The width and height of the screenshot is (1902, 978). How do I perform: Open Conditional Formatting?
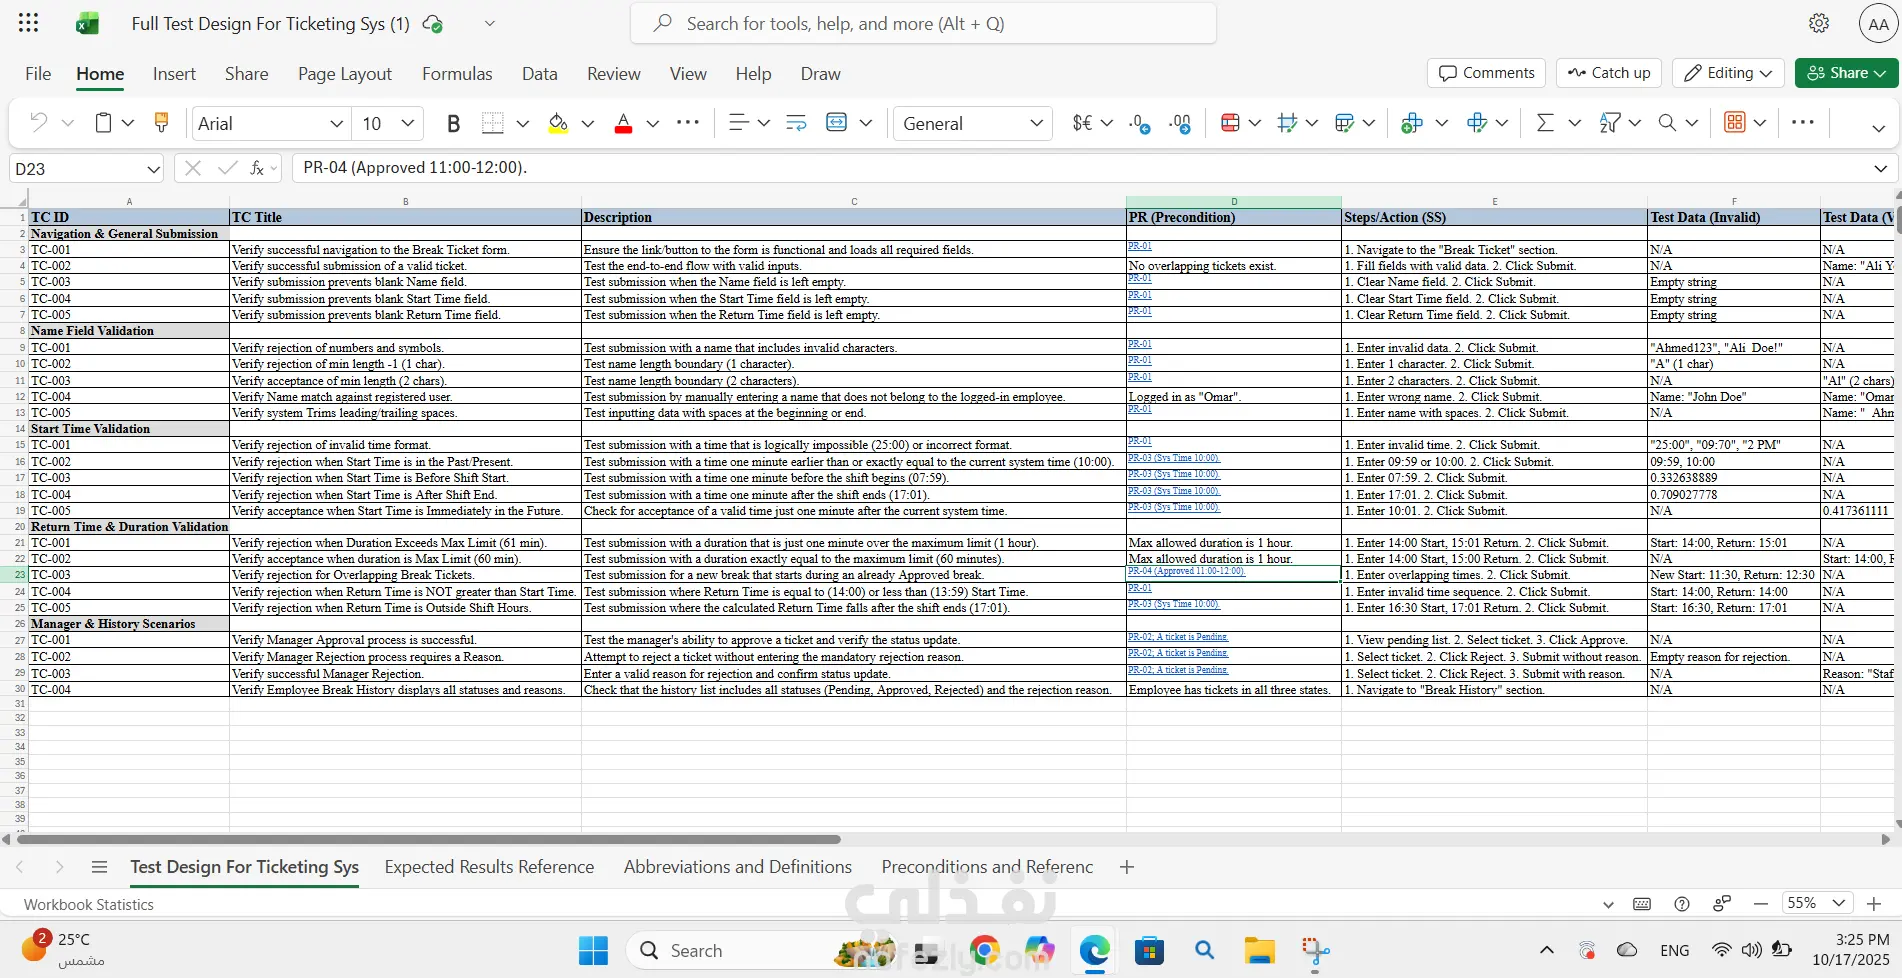pyautogui.click(x=1230, y=123)
